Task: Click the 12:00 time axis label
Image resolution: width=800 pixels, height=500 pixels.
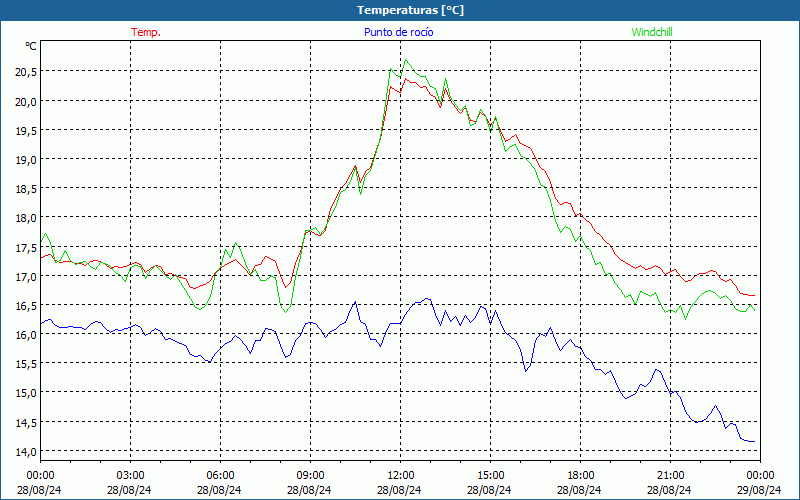Action: [x=401, y=476]
